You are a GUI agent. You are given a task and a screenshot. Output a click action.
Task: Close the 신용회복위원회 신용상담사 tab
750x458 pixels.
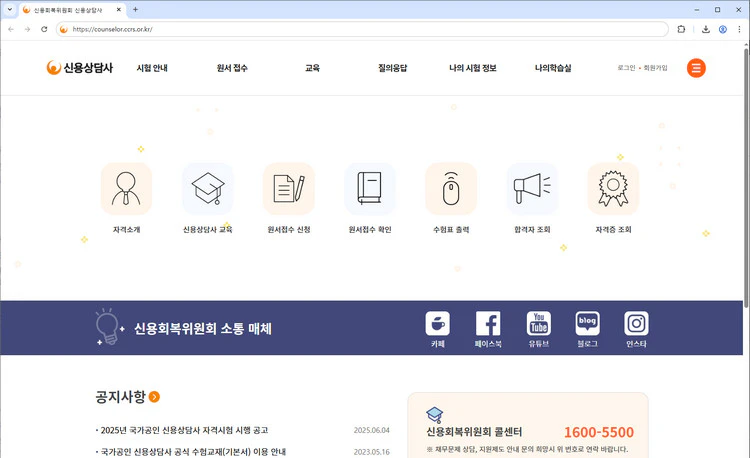[x=119, y=10]
